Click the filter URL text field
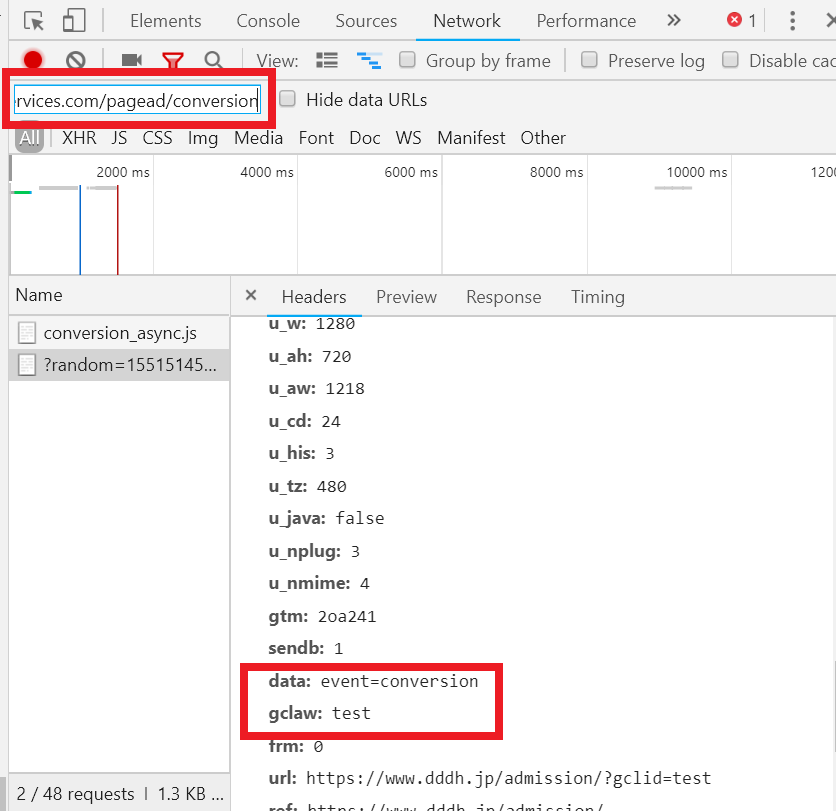Viewport: 836px width, 811px height. tap(137, 100)
